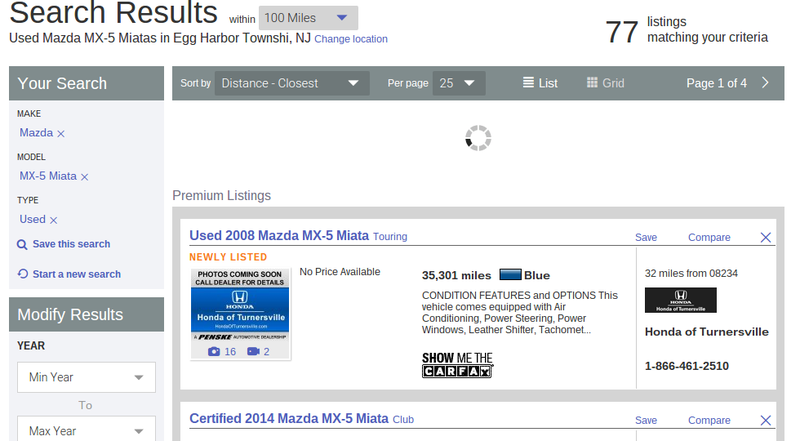Save the 2008 Miata Touring listing

pos(646,237)
